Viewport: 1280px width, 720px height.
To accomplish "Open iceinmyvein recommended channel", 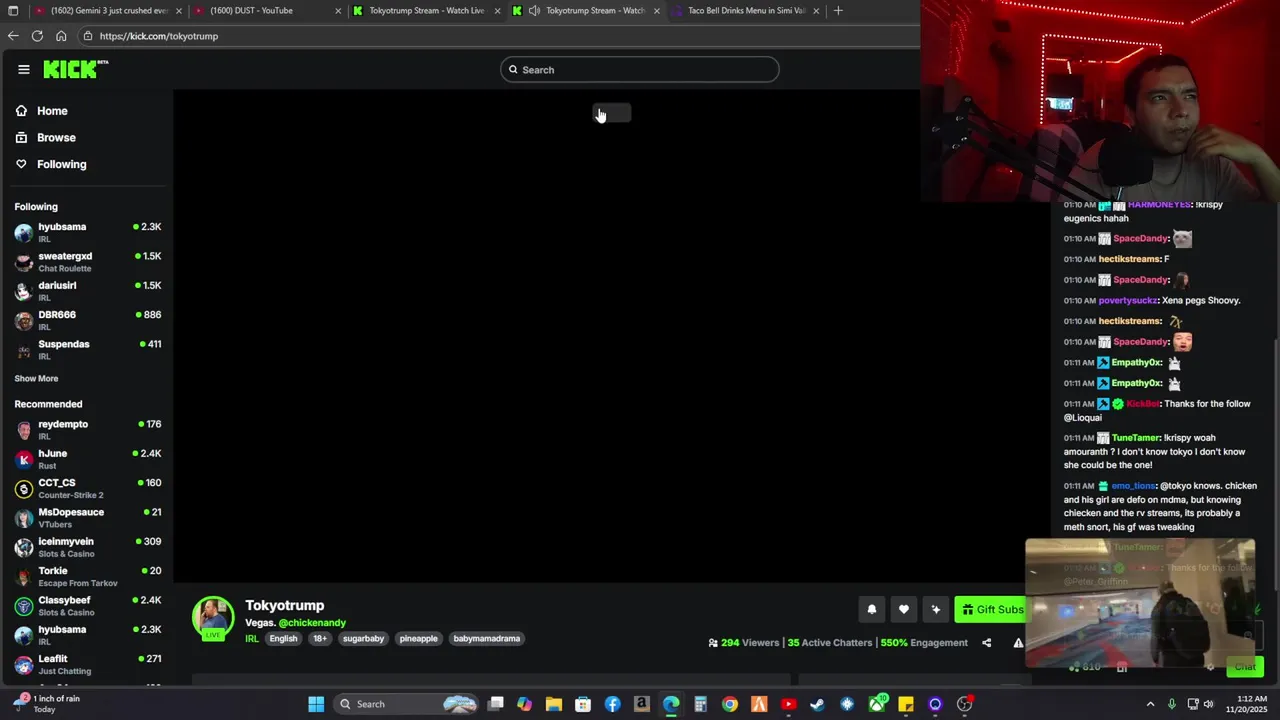I will click(88, 547).
